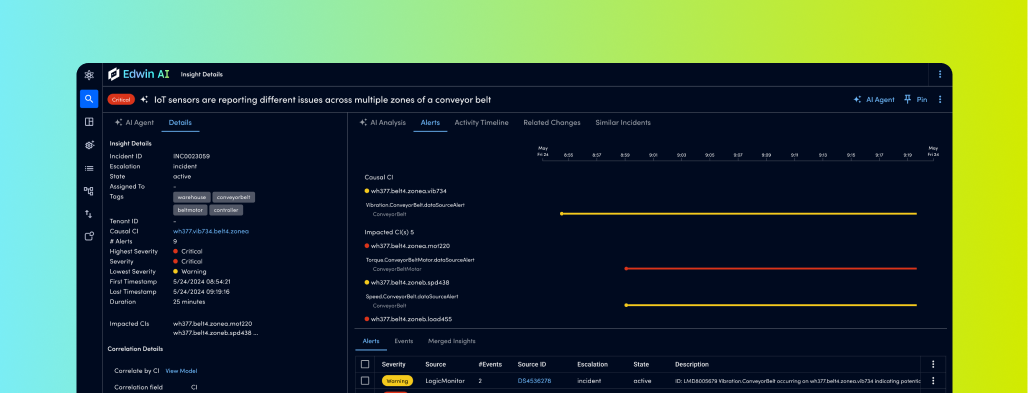1028x393 pixels.
Task: Click First Timestamp value 5/24/2024 08:54:21
Action: coord(201,281)
